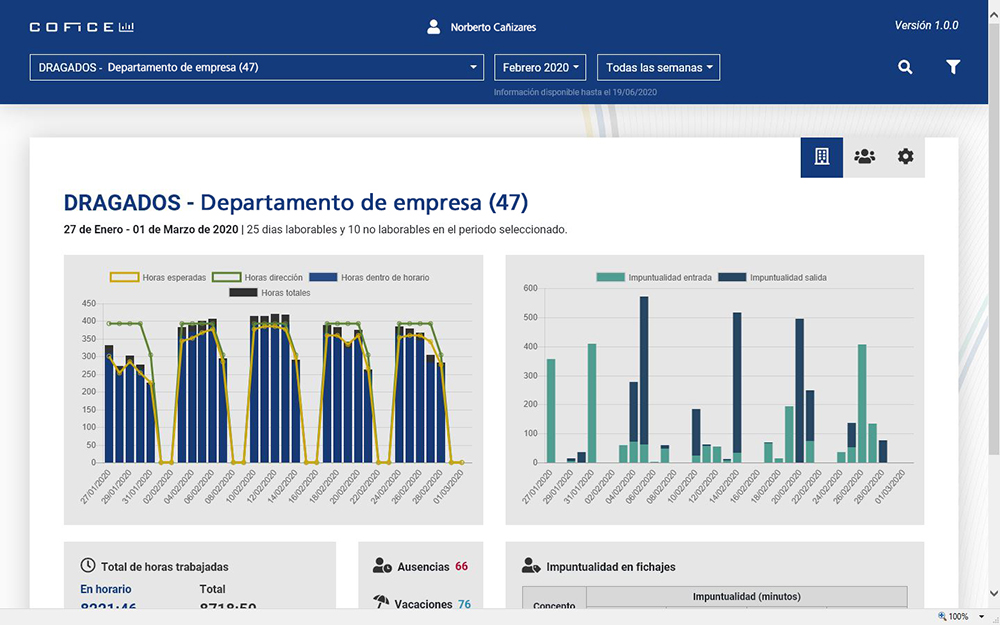Open the Febrero 2020 month dropdown
Viewport: 1000px width, 625px height.
click(541, 68)
